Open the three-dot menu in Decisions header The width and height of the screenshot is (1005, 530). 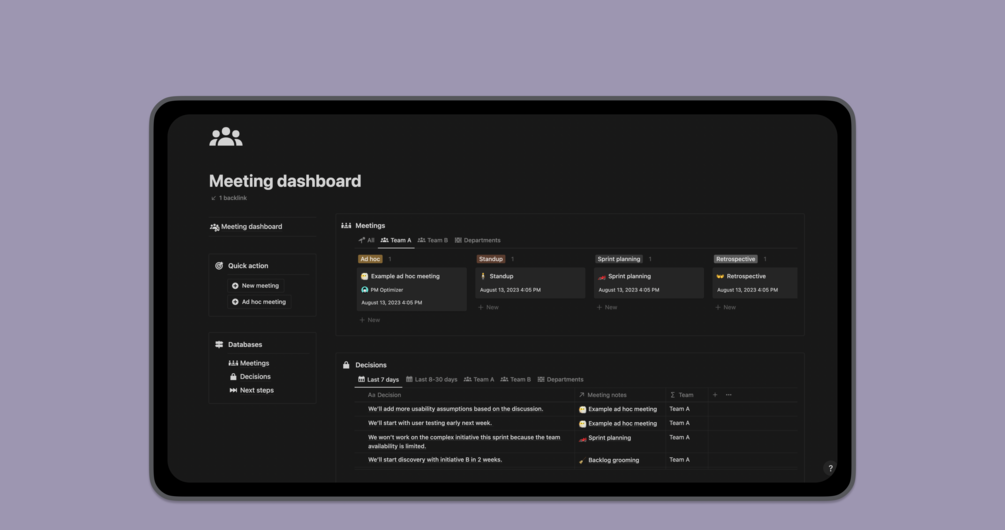(729, 395)
